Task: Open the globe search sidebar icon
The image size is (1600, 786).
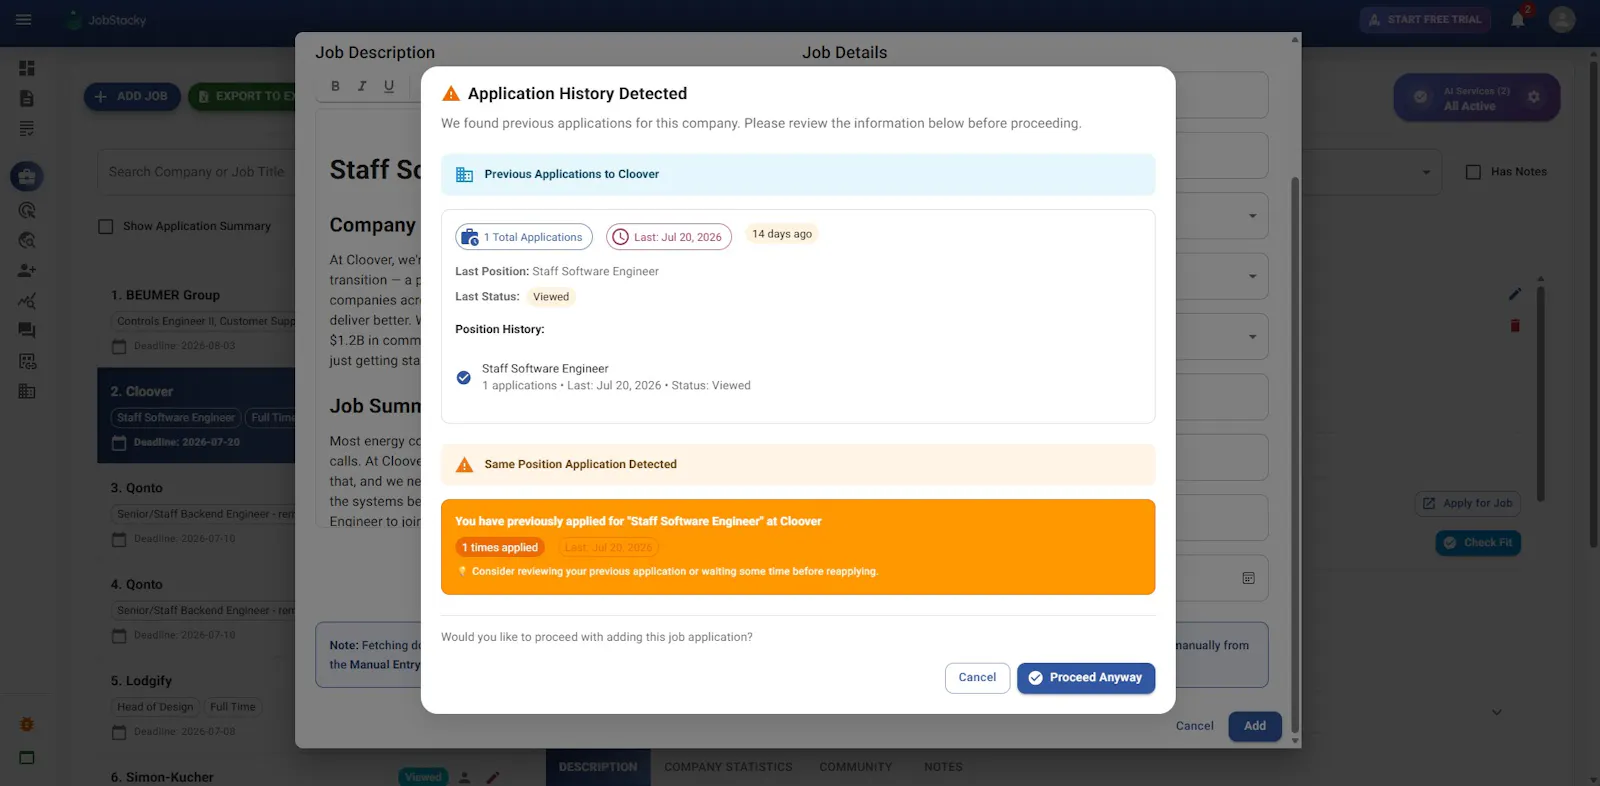Action: coord(27,240)
